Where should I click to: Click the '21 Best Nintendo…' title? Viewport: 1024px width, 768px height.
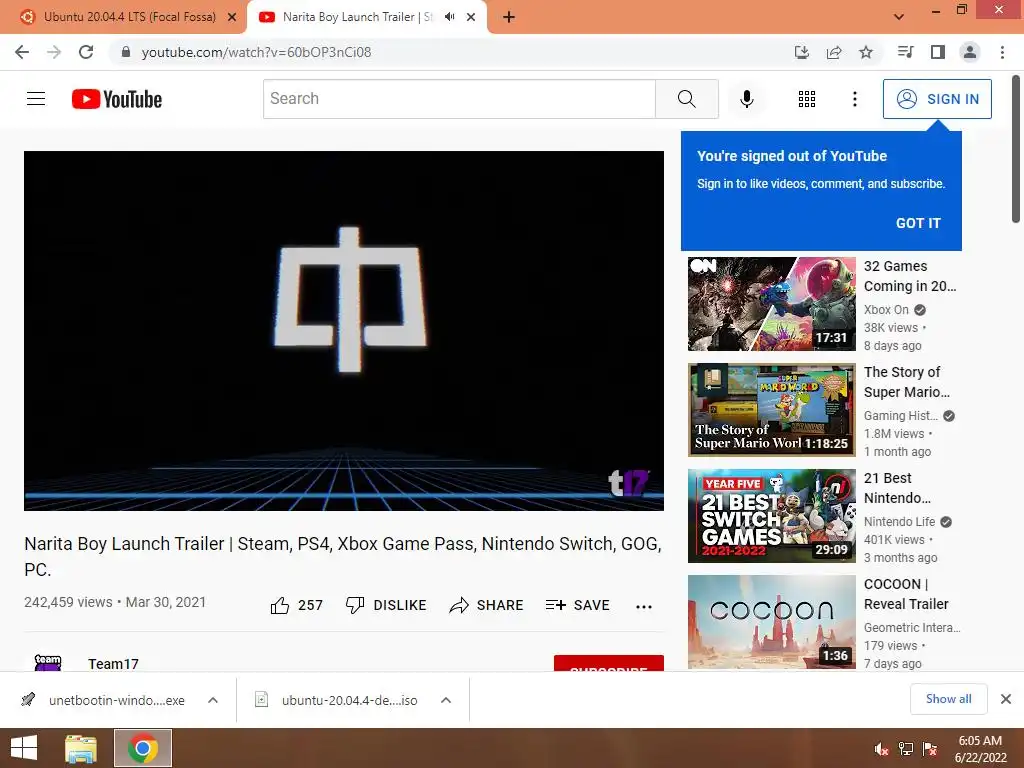tap(897, 488)
